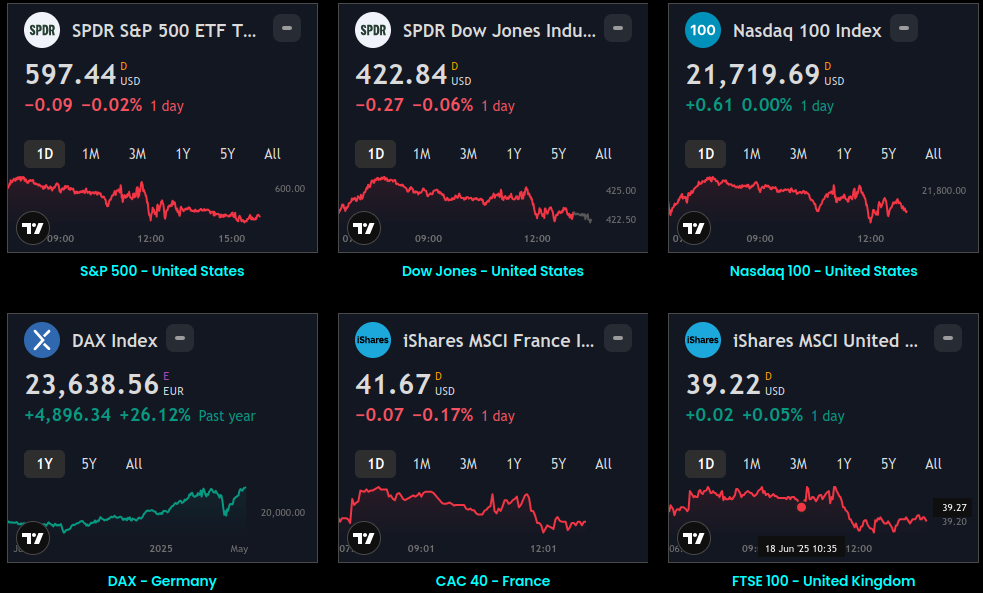Image resolution: width=983 pixels, height=593 pixels.
Task: Toggle the minus button beside DAX Index
Action: point(180,338)
